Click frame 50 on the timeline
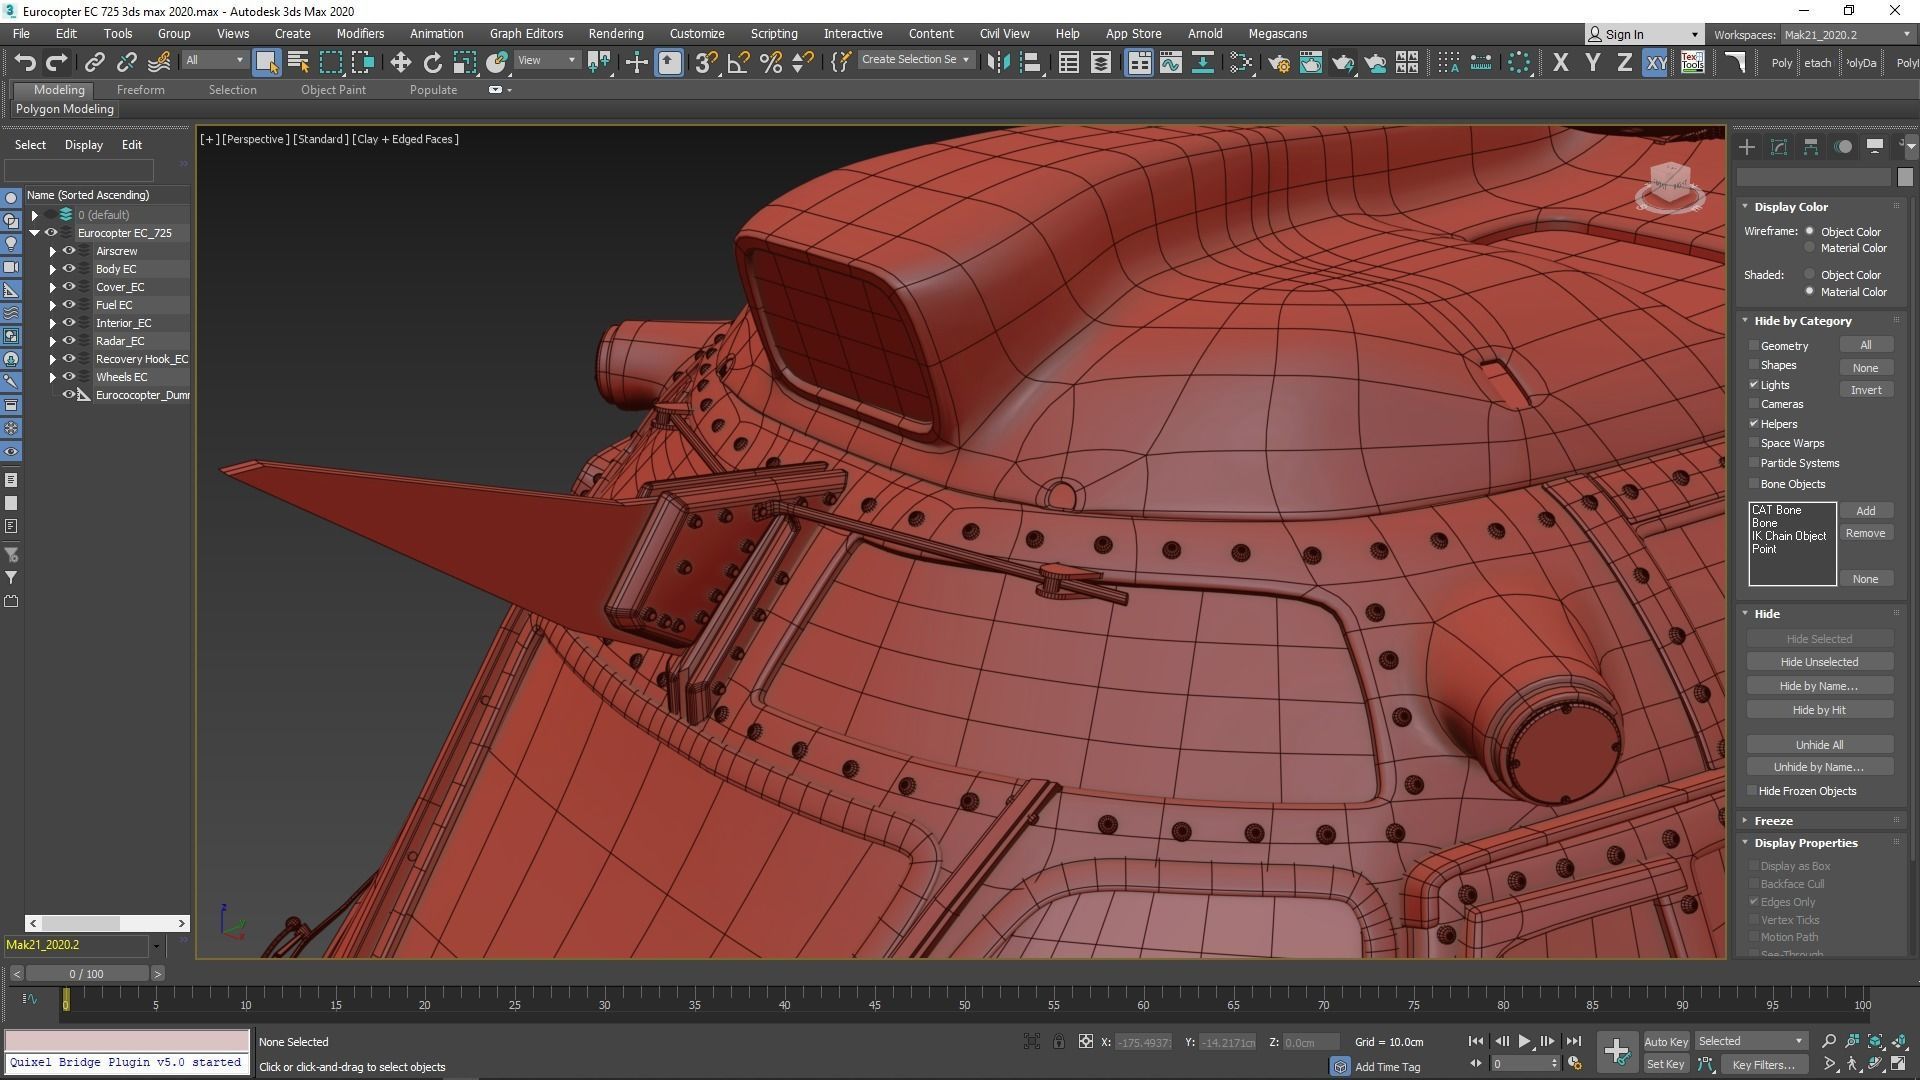This screenshot has width=1920, height=1080. (964, 999)
